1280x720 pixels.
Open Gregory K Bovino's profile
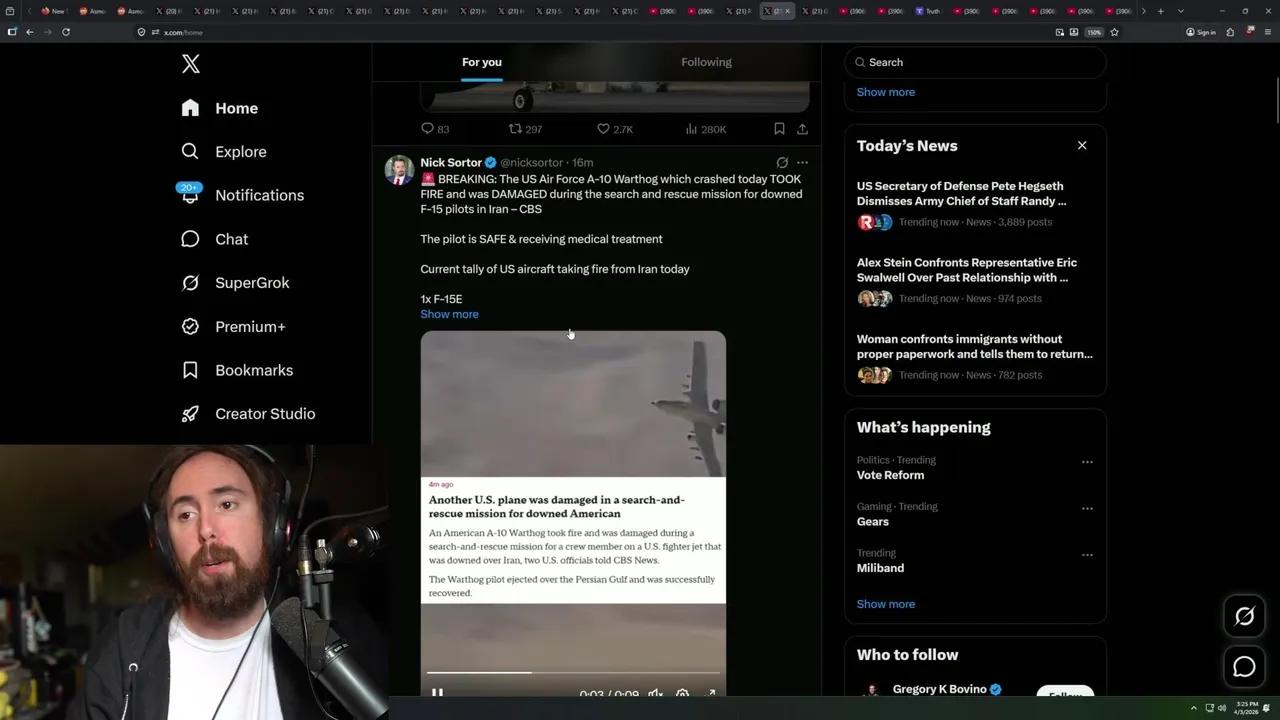(939, 689)
